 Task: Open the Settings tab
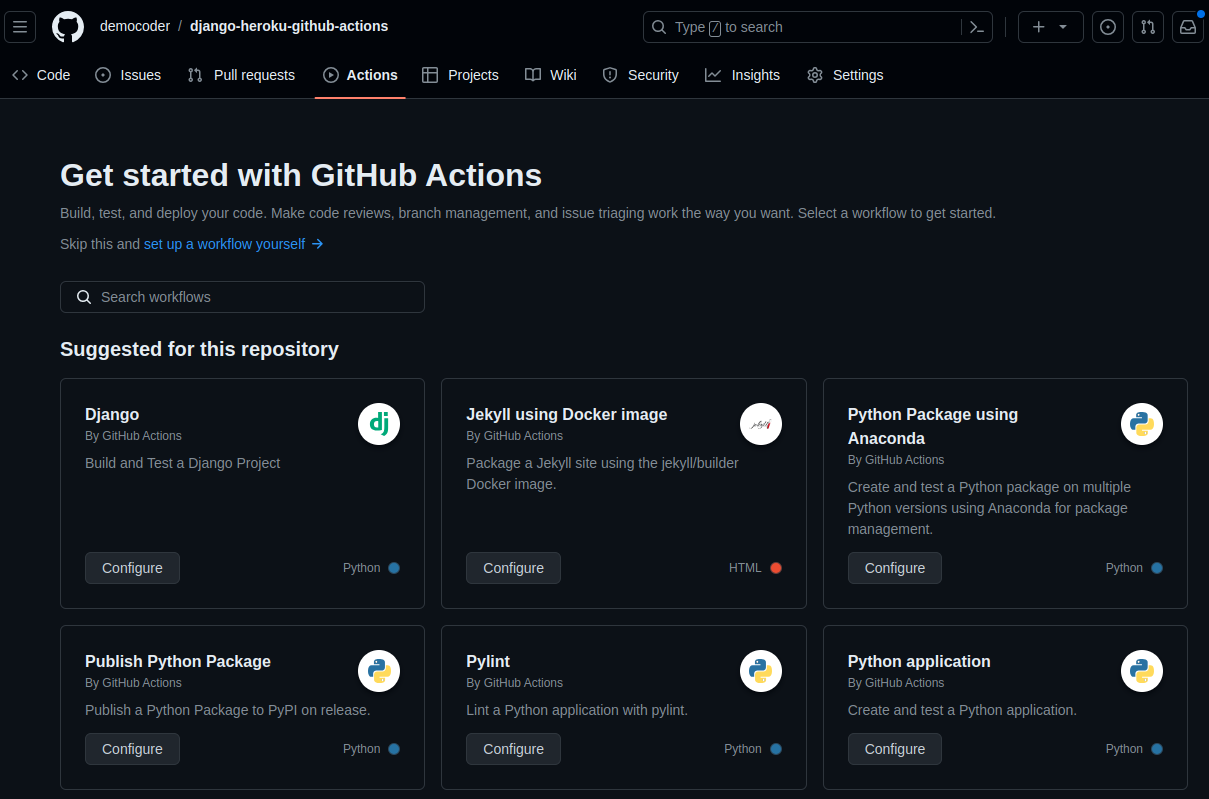coord(845,75)
